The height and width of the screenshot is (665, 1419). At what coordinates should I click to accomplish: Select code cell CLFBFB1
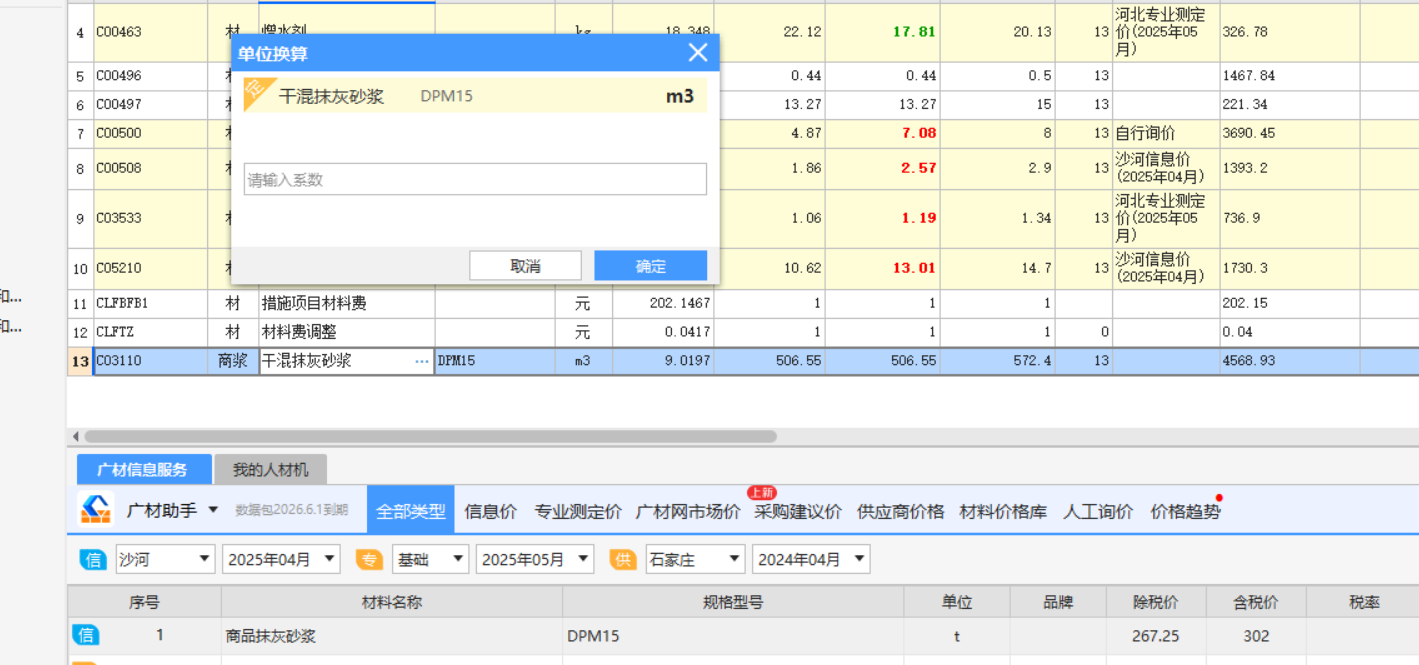click(150, 303)
